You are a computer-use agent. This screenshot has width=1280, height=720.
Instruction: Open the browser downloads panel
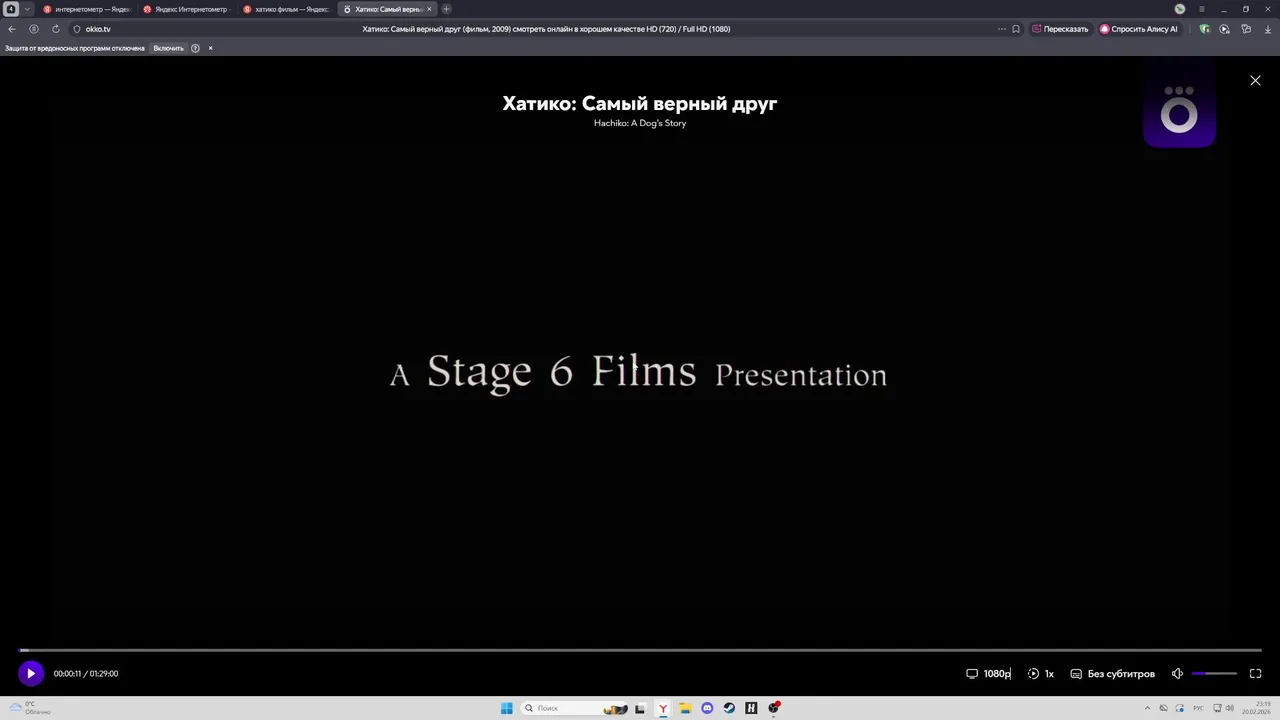coord(1268,29)
